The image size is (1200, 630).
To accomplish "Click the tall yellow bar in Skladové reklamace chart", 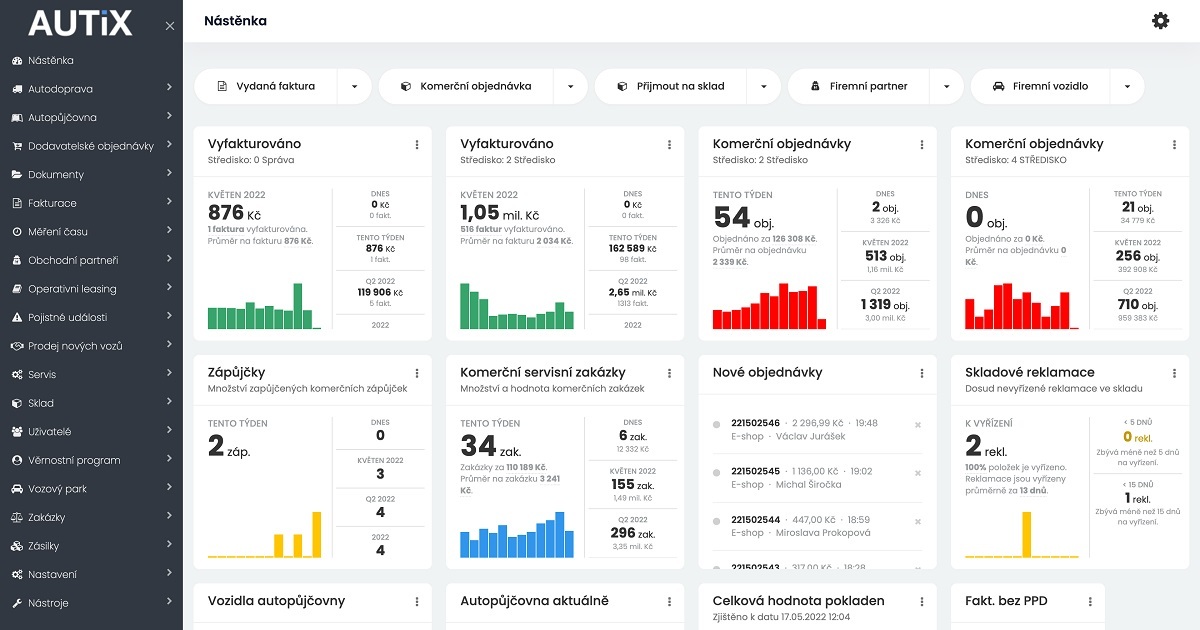I will (1026, 534).
